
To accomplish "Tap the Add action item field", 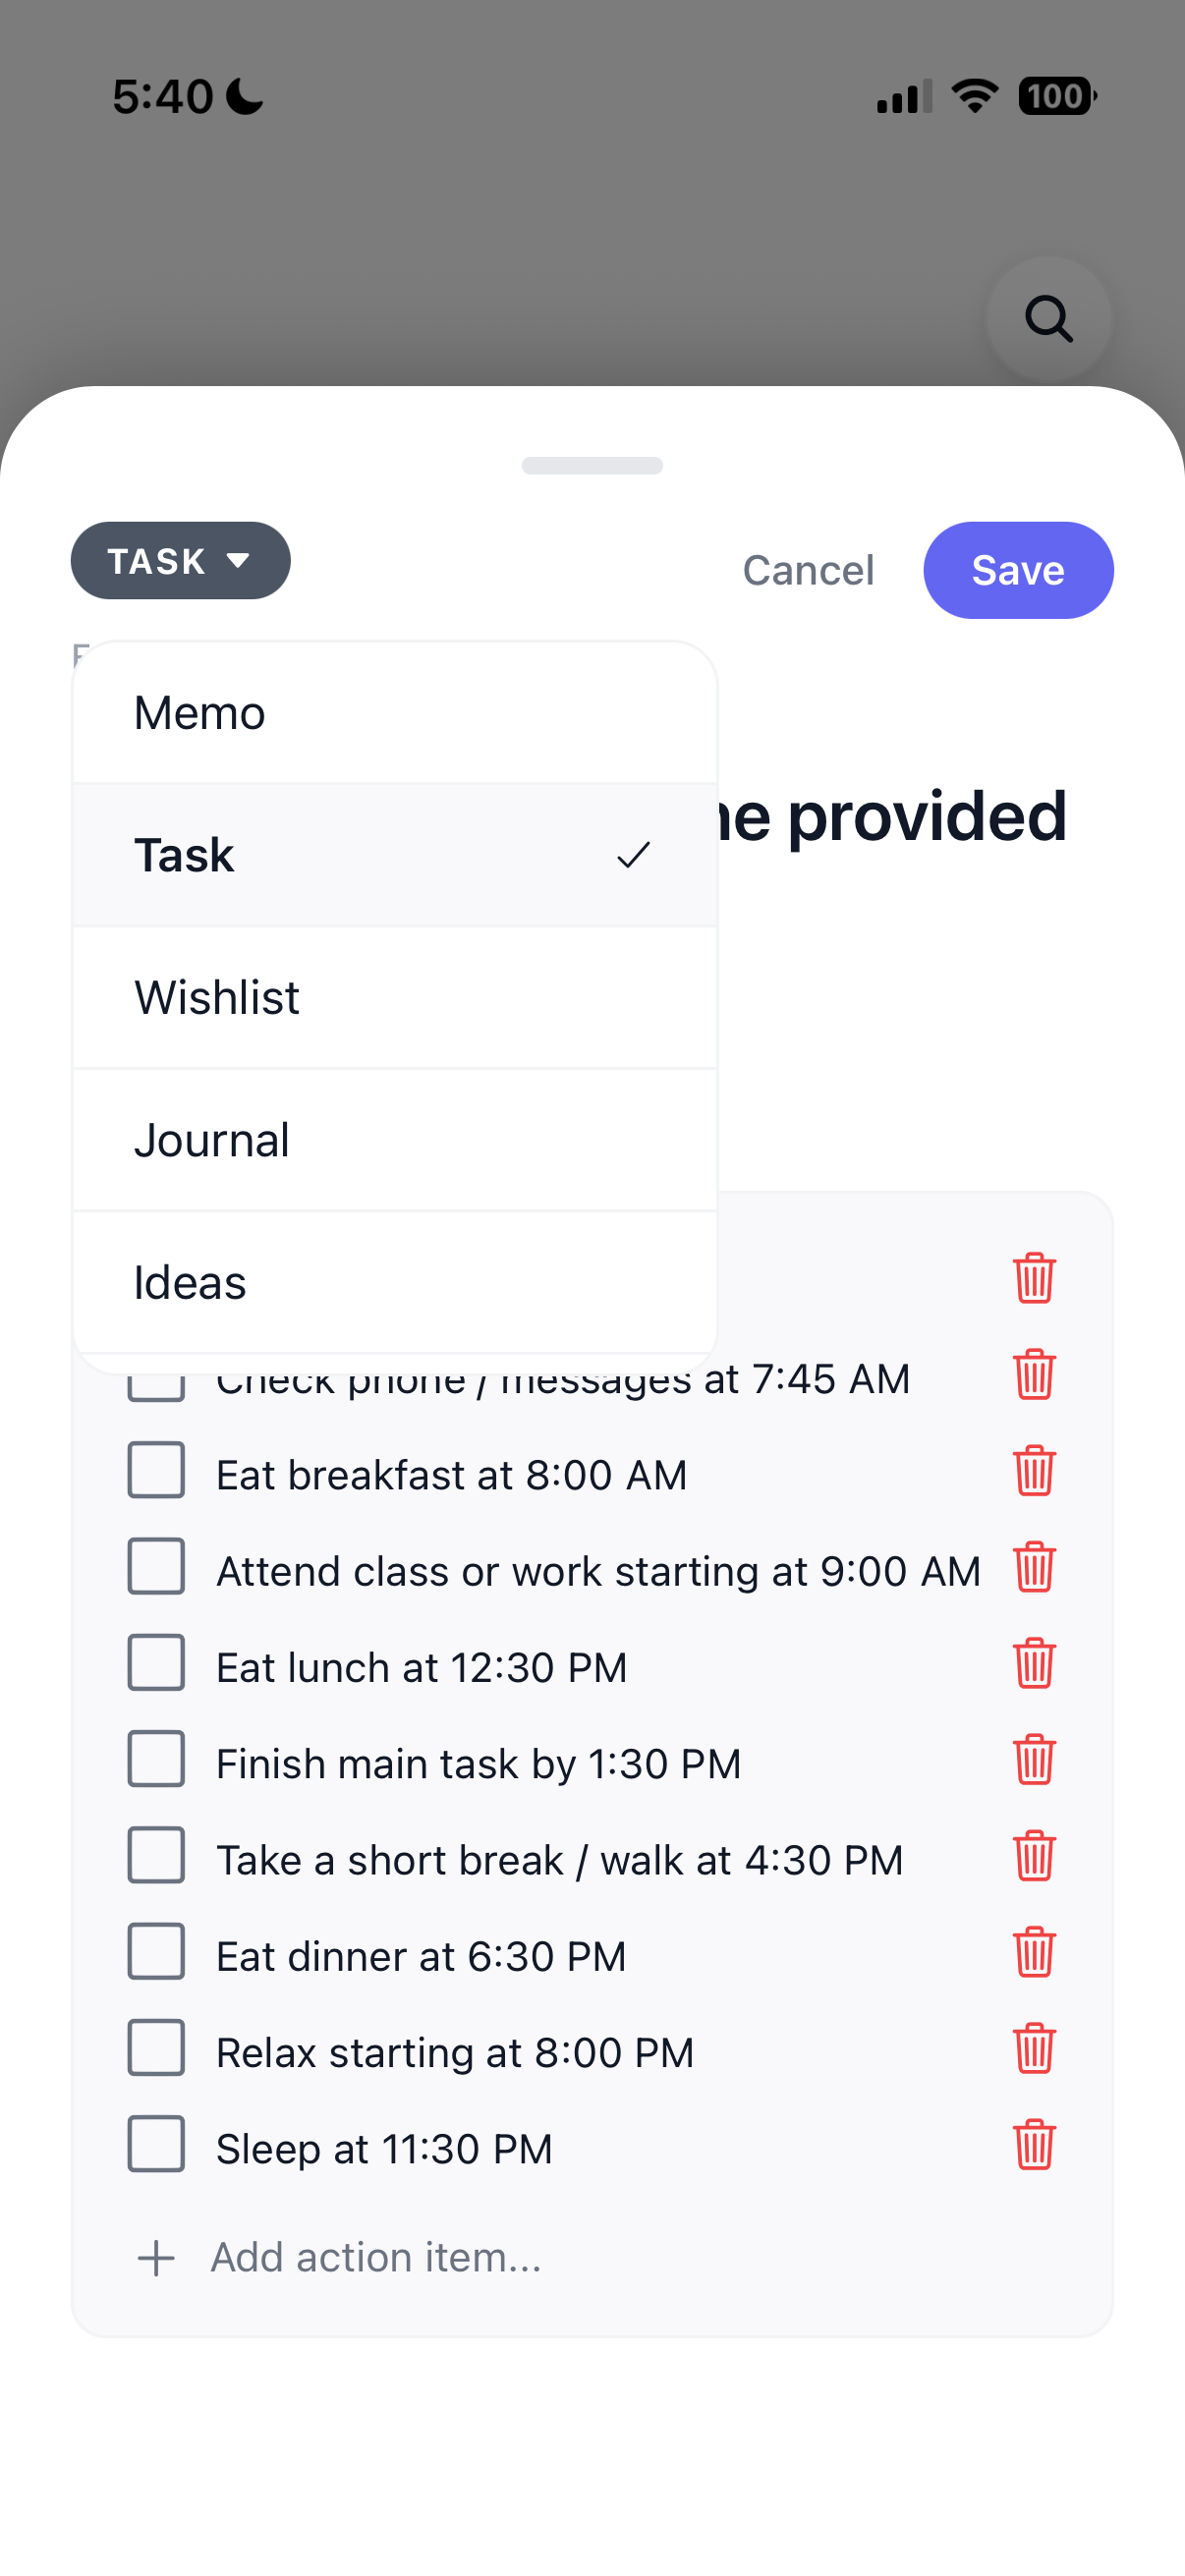I will point(376,2258).
